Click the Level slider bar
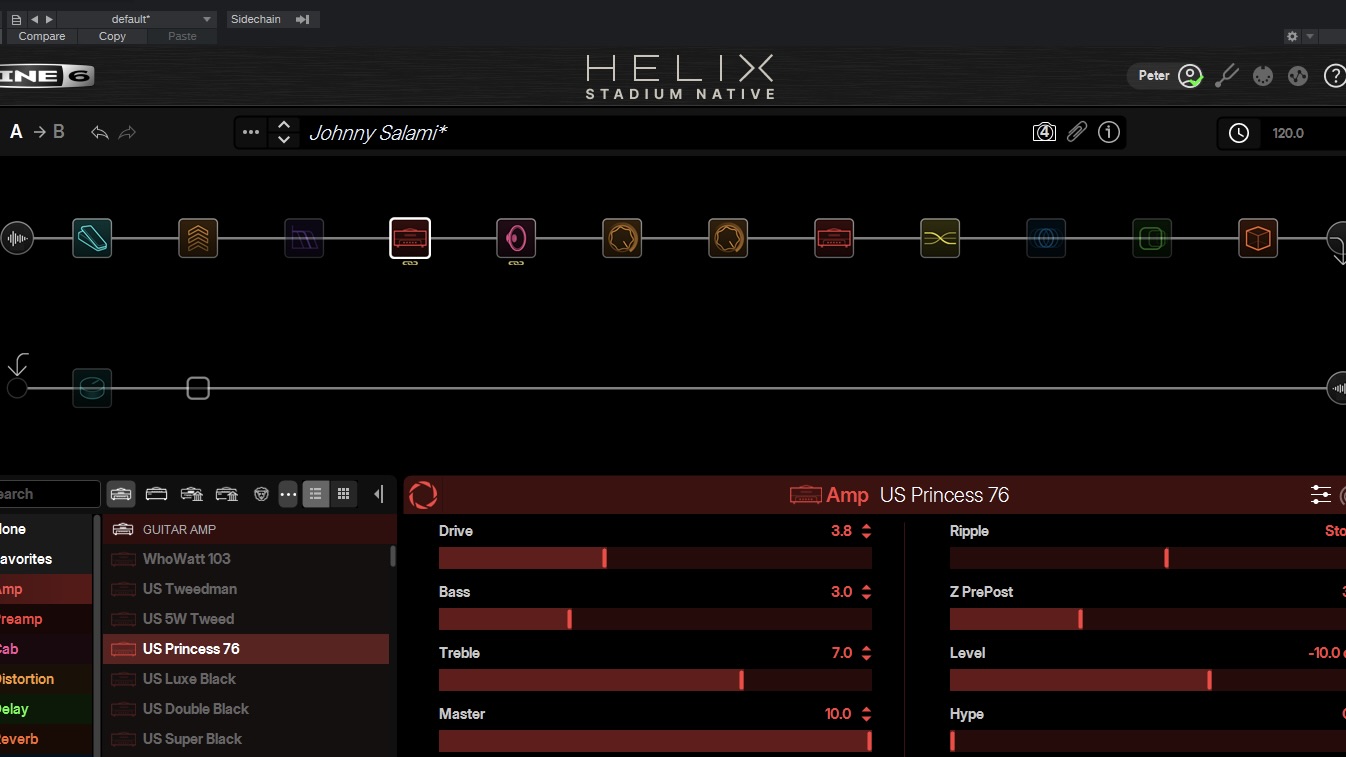Screen dimensions: 1346x757 click(x=1148, y=680)
